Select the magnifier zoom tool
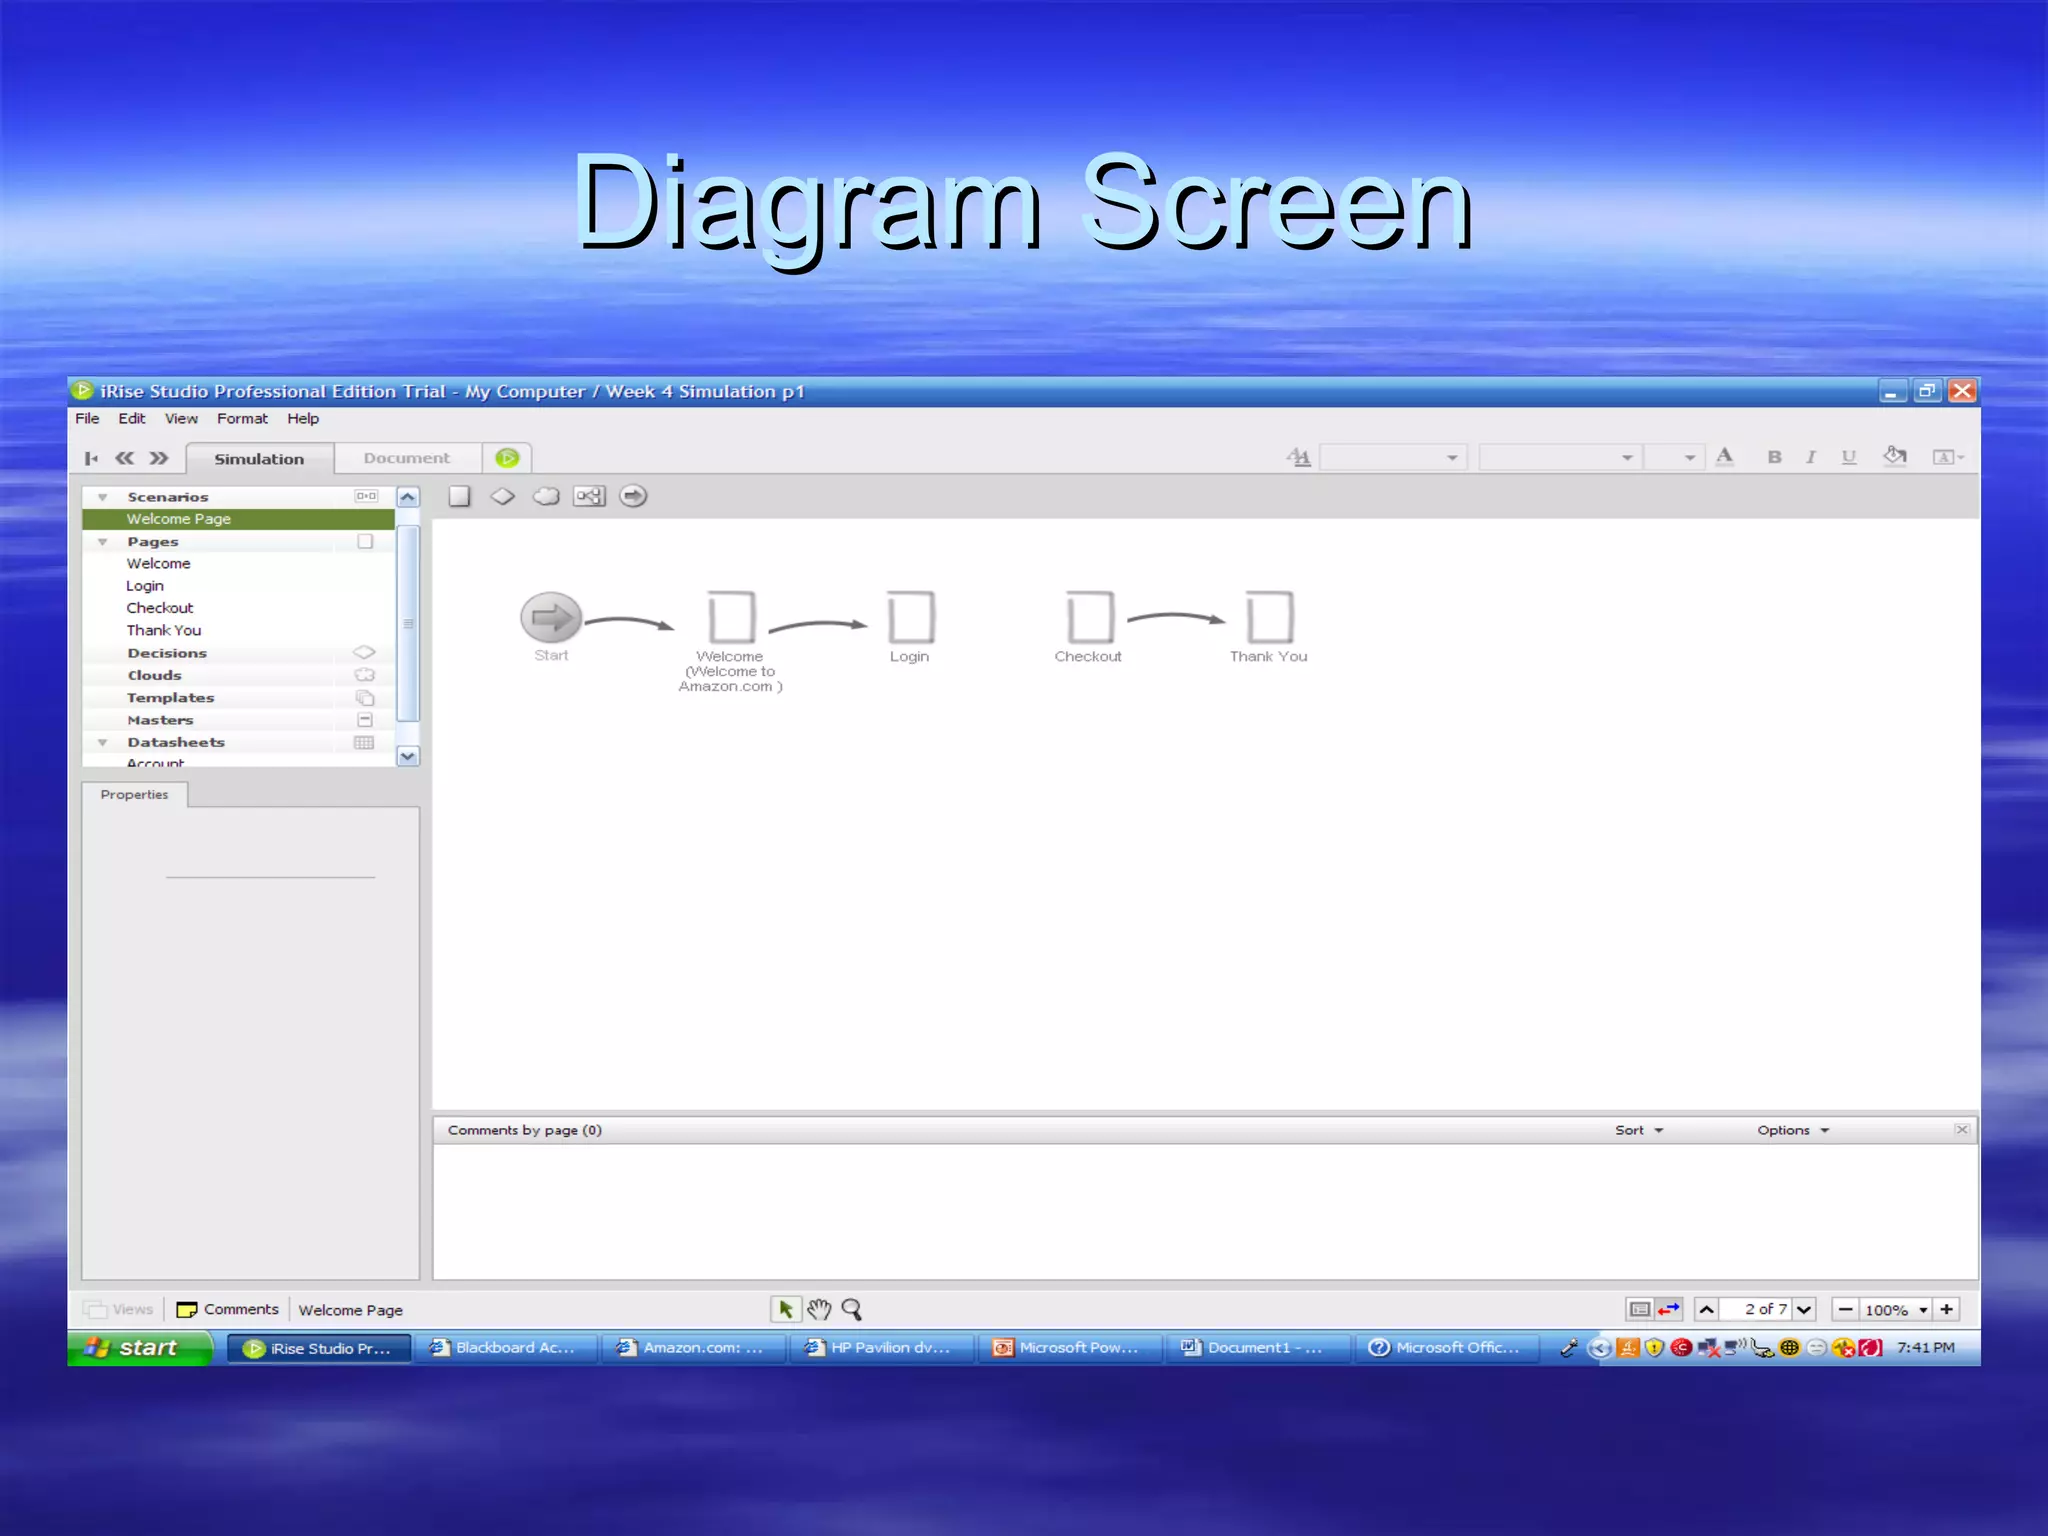Viewport: 2048px width, 1536px height. tap(852, 1309)
